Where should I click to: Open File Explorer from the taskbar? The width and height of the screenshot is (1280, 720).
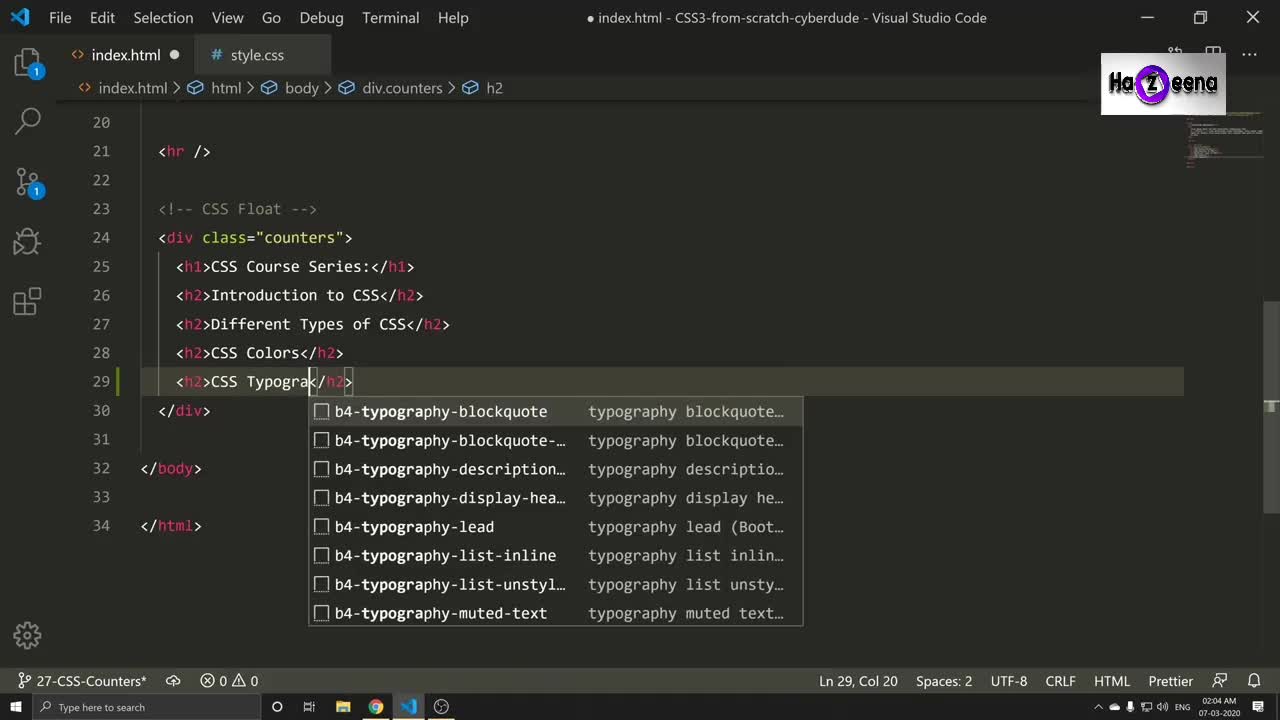pyautogui.click(x=342, y=707)
